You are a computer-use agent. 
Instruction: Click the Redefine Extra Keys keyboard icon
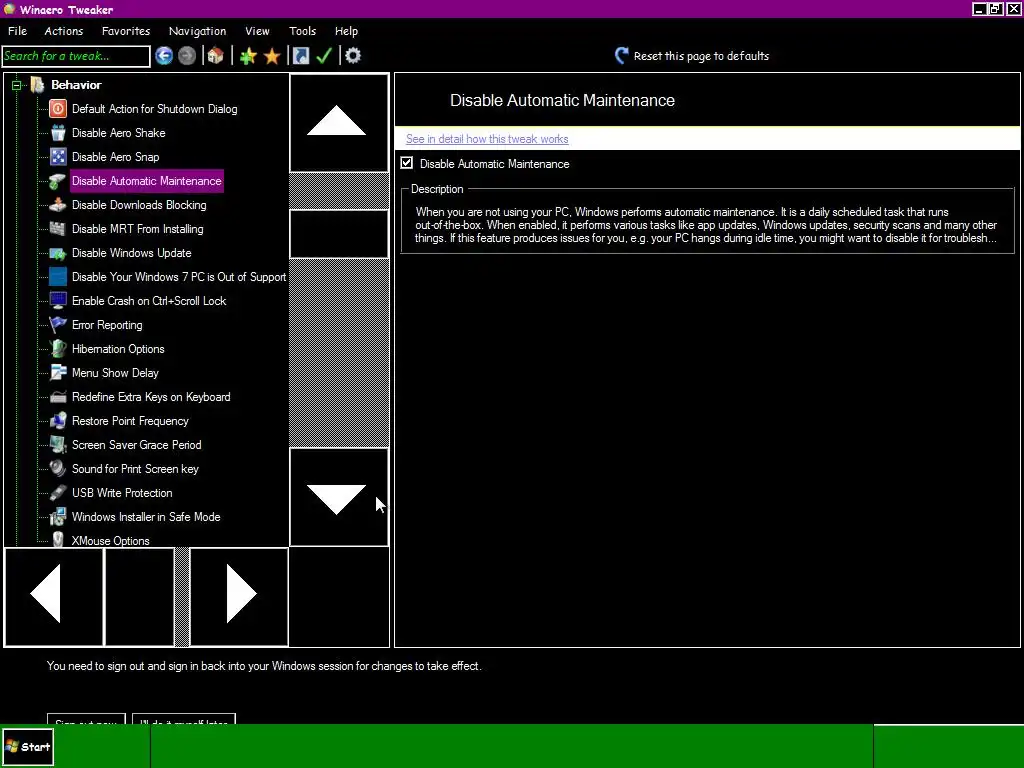click(58, 397)
